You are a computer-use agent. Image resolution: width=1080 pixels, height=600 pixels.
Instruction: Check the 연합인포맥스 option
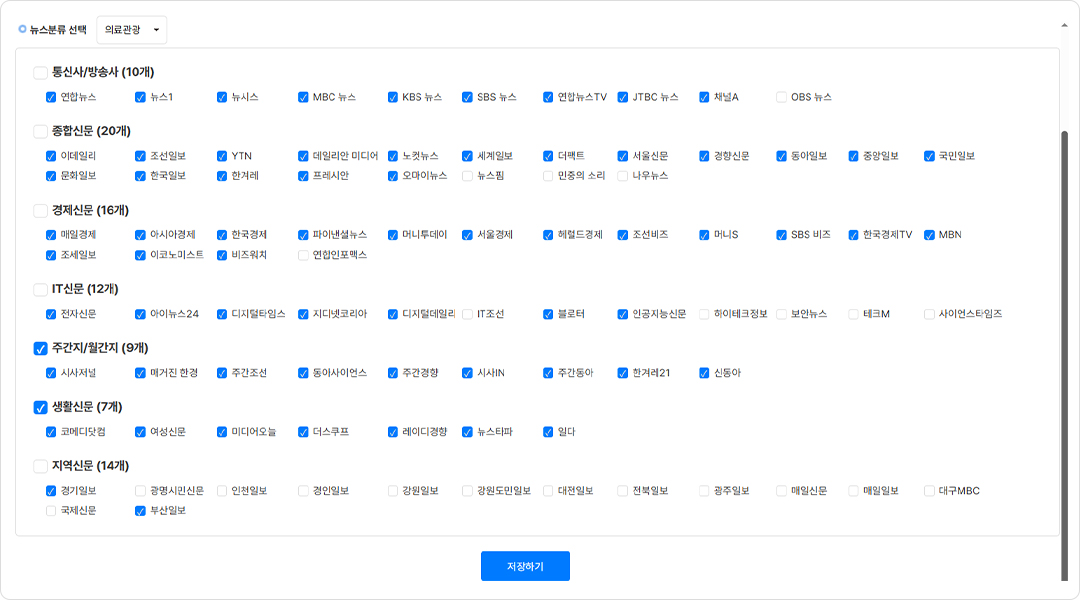[303, 255]
